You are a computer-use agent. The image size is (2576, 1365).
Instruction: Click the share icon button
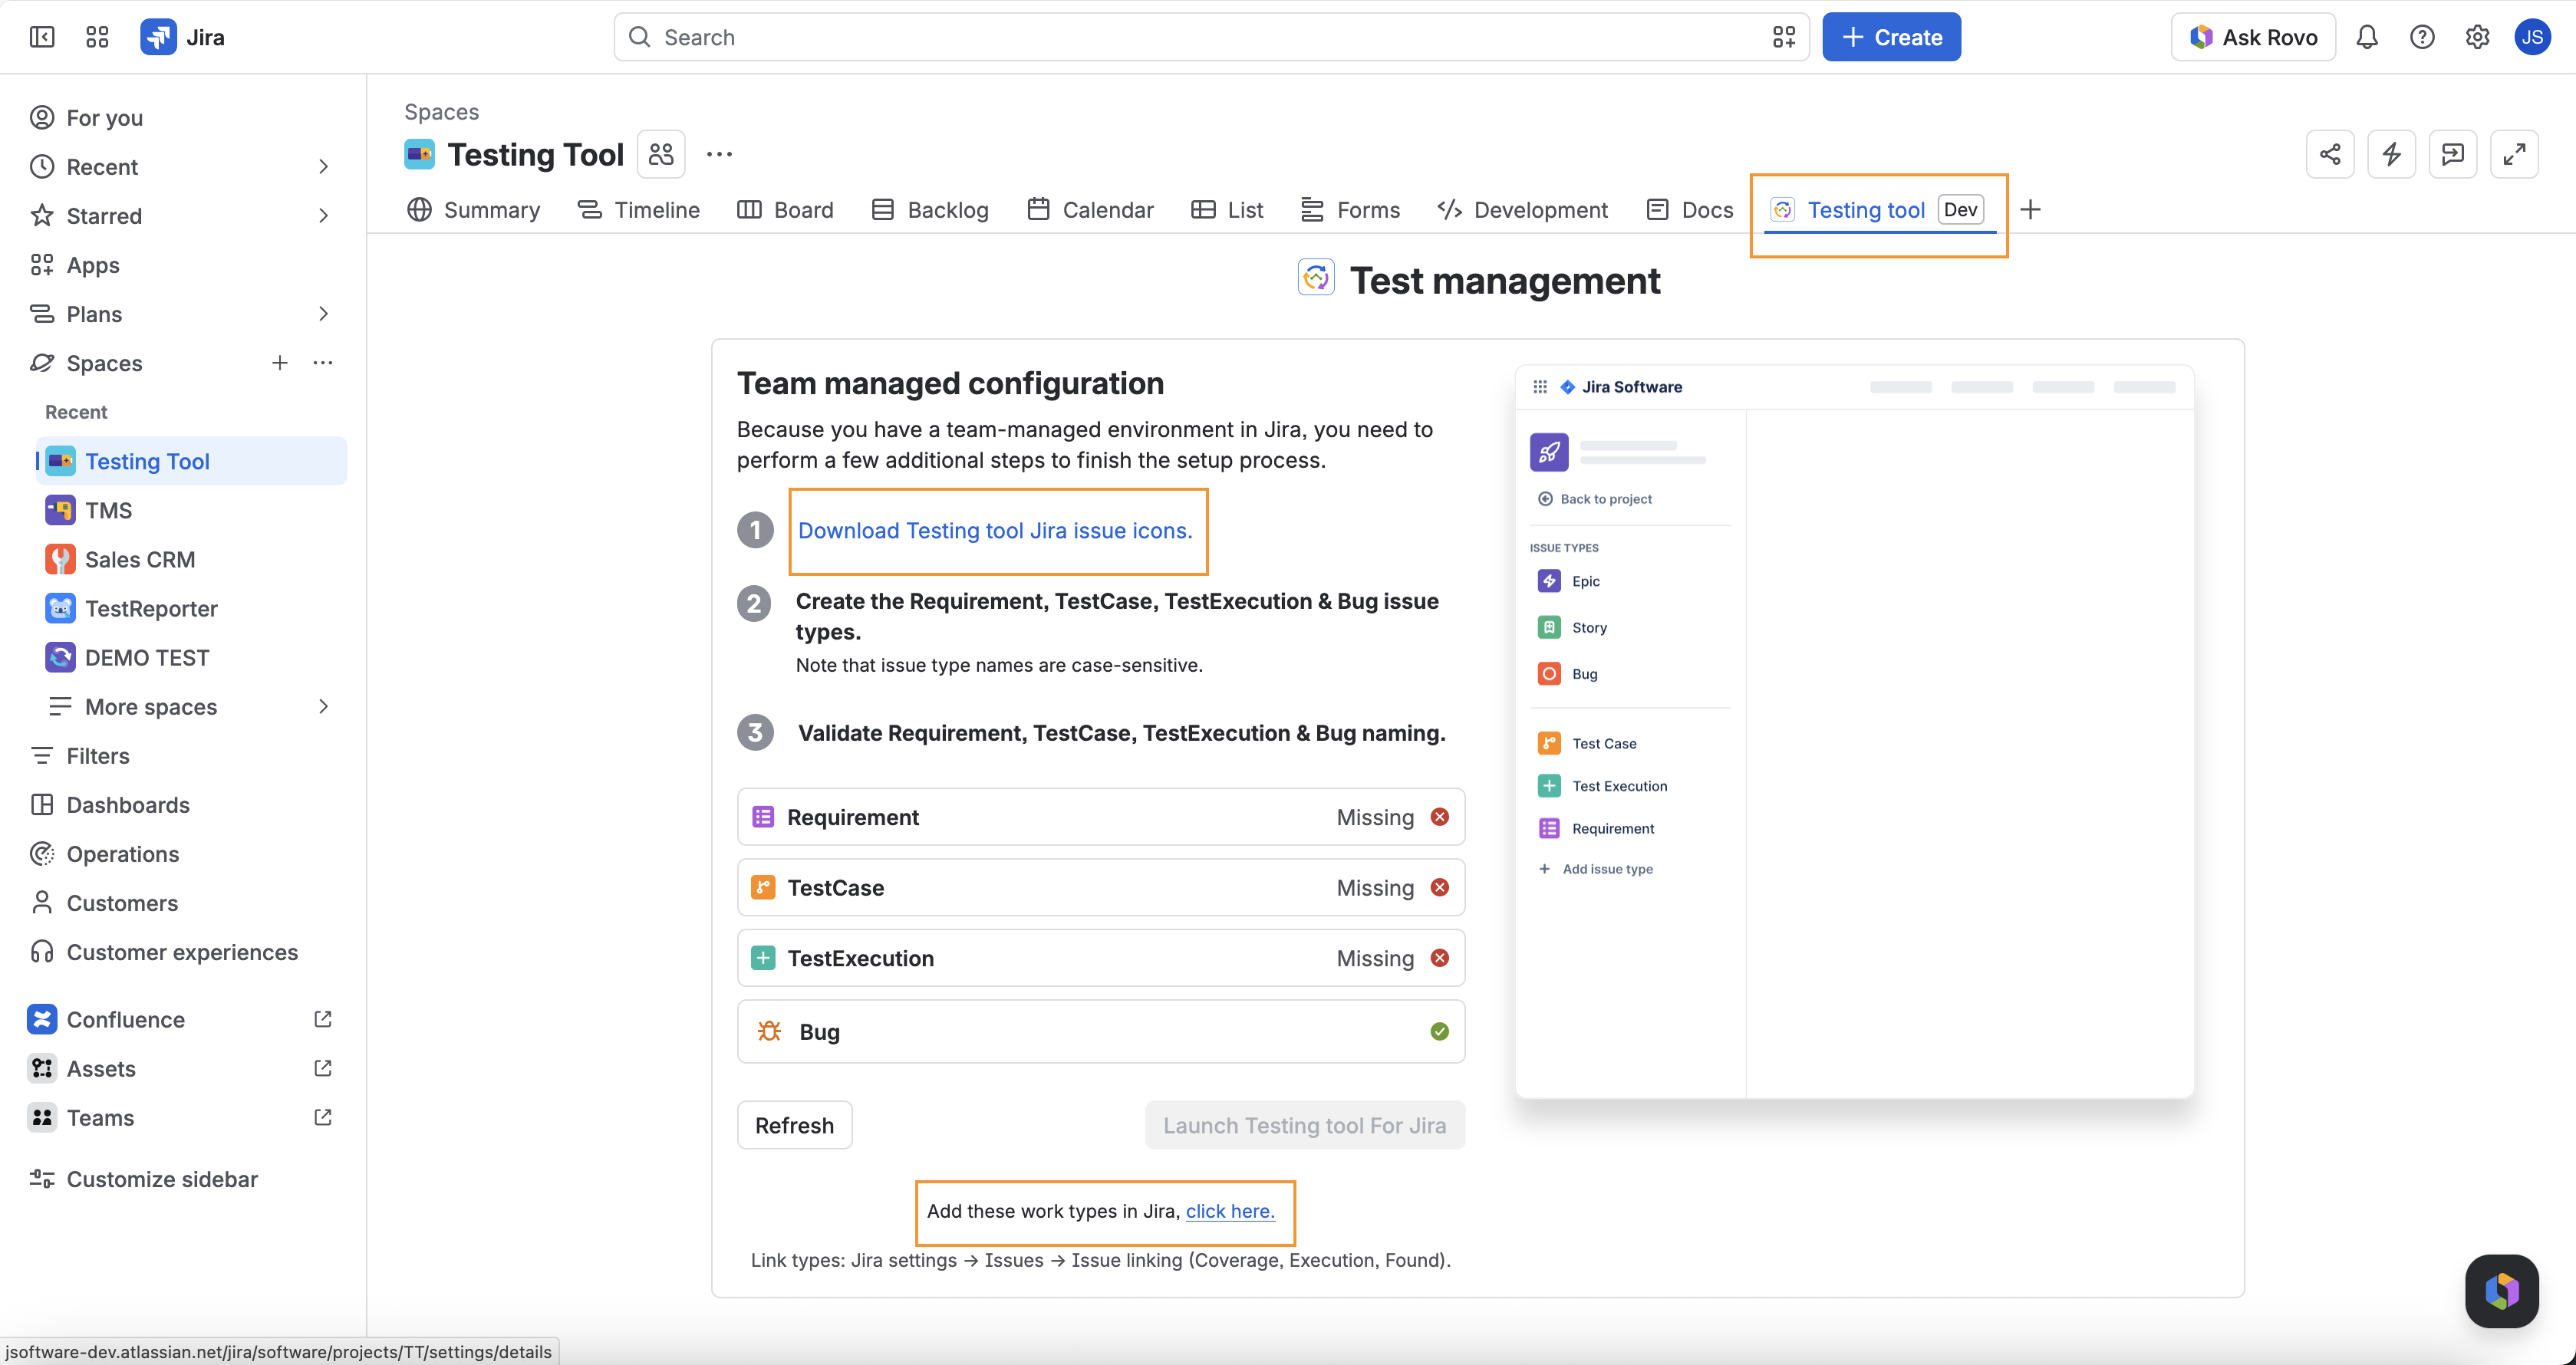pos(2330,154)
